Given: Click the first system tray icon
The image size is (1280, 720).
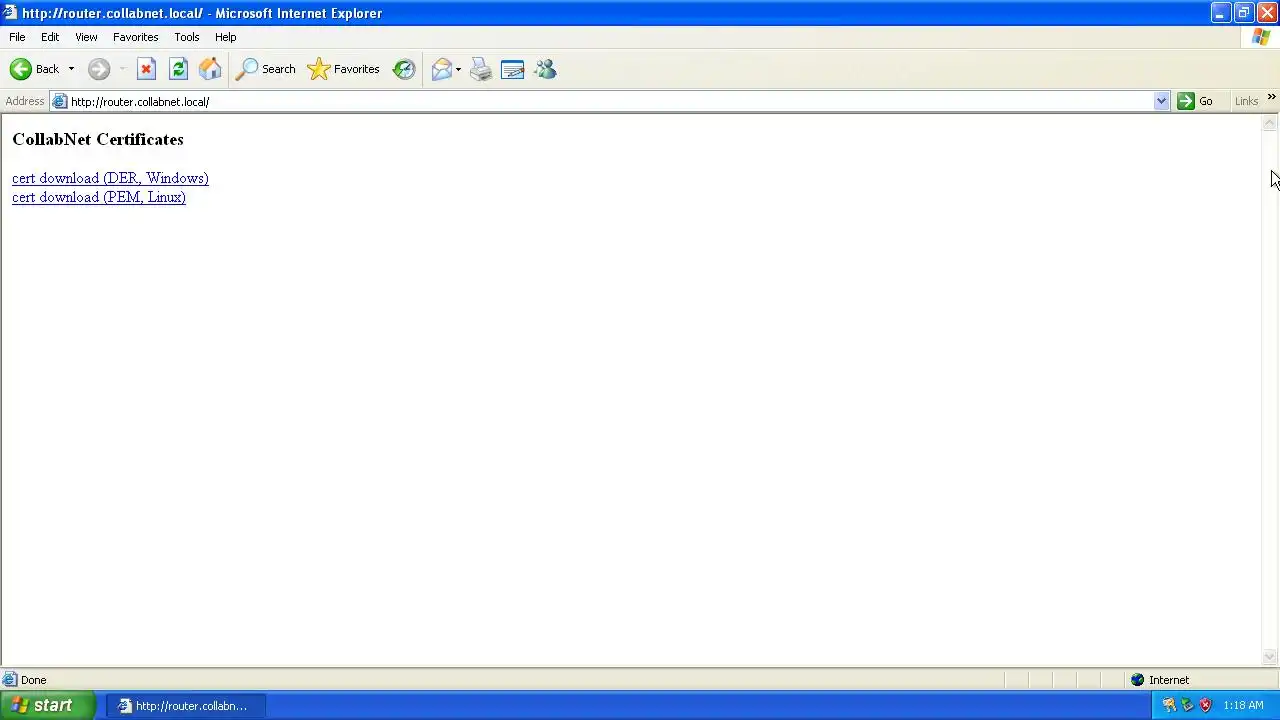Looking at the screenshot, I should coord(1169,705).
